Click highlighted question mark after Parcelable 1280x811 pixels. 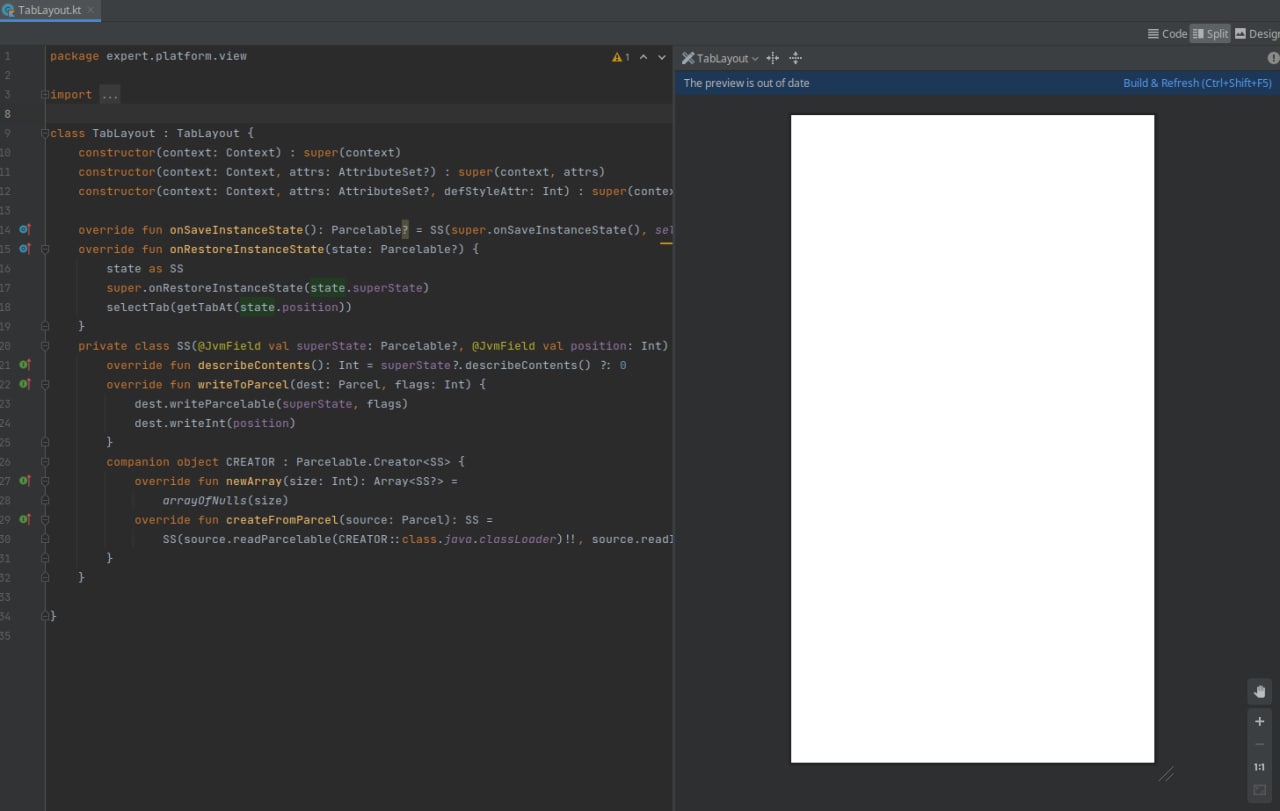(405, 230)
